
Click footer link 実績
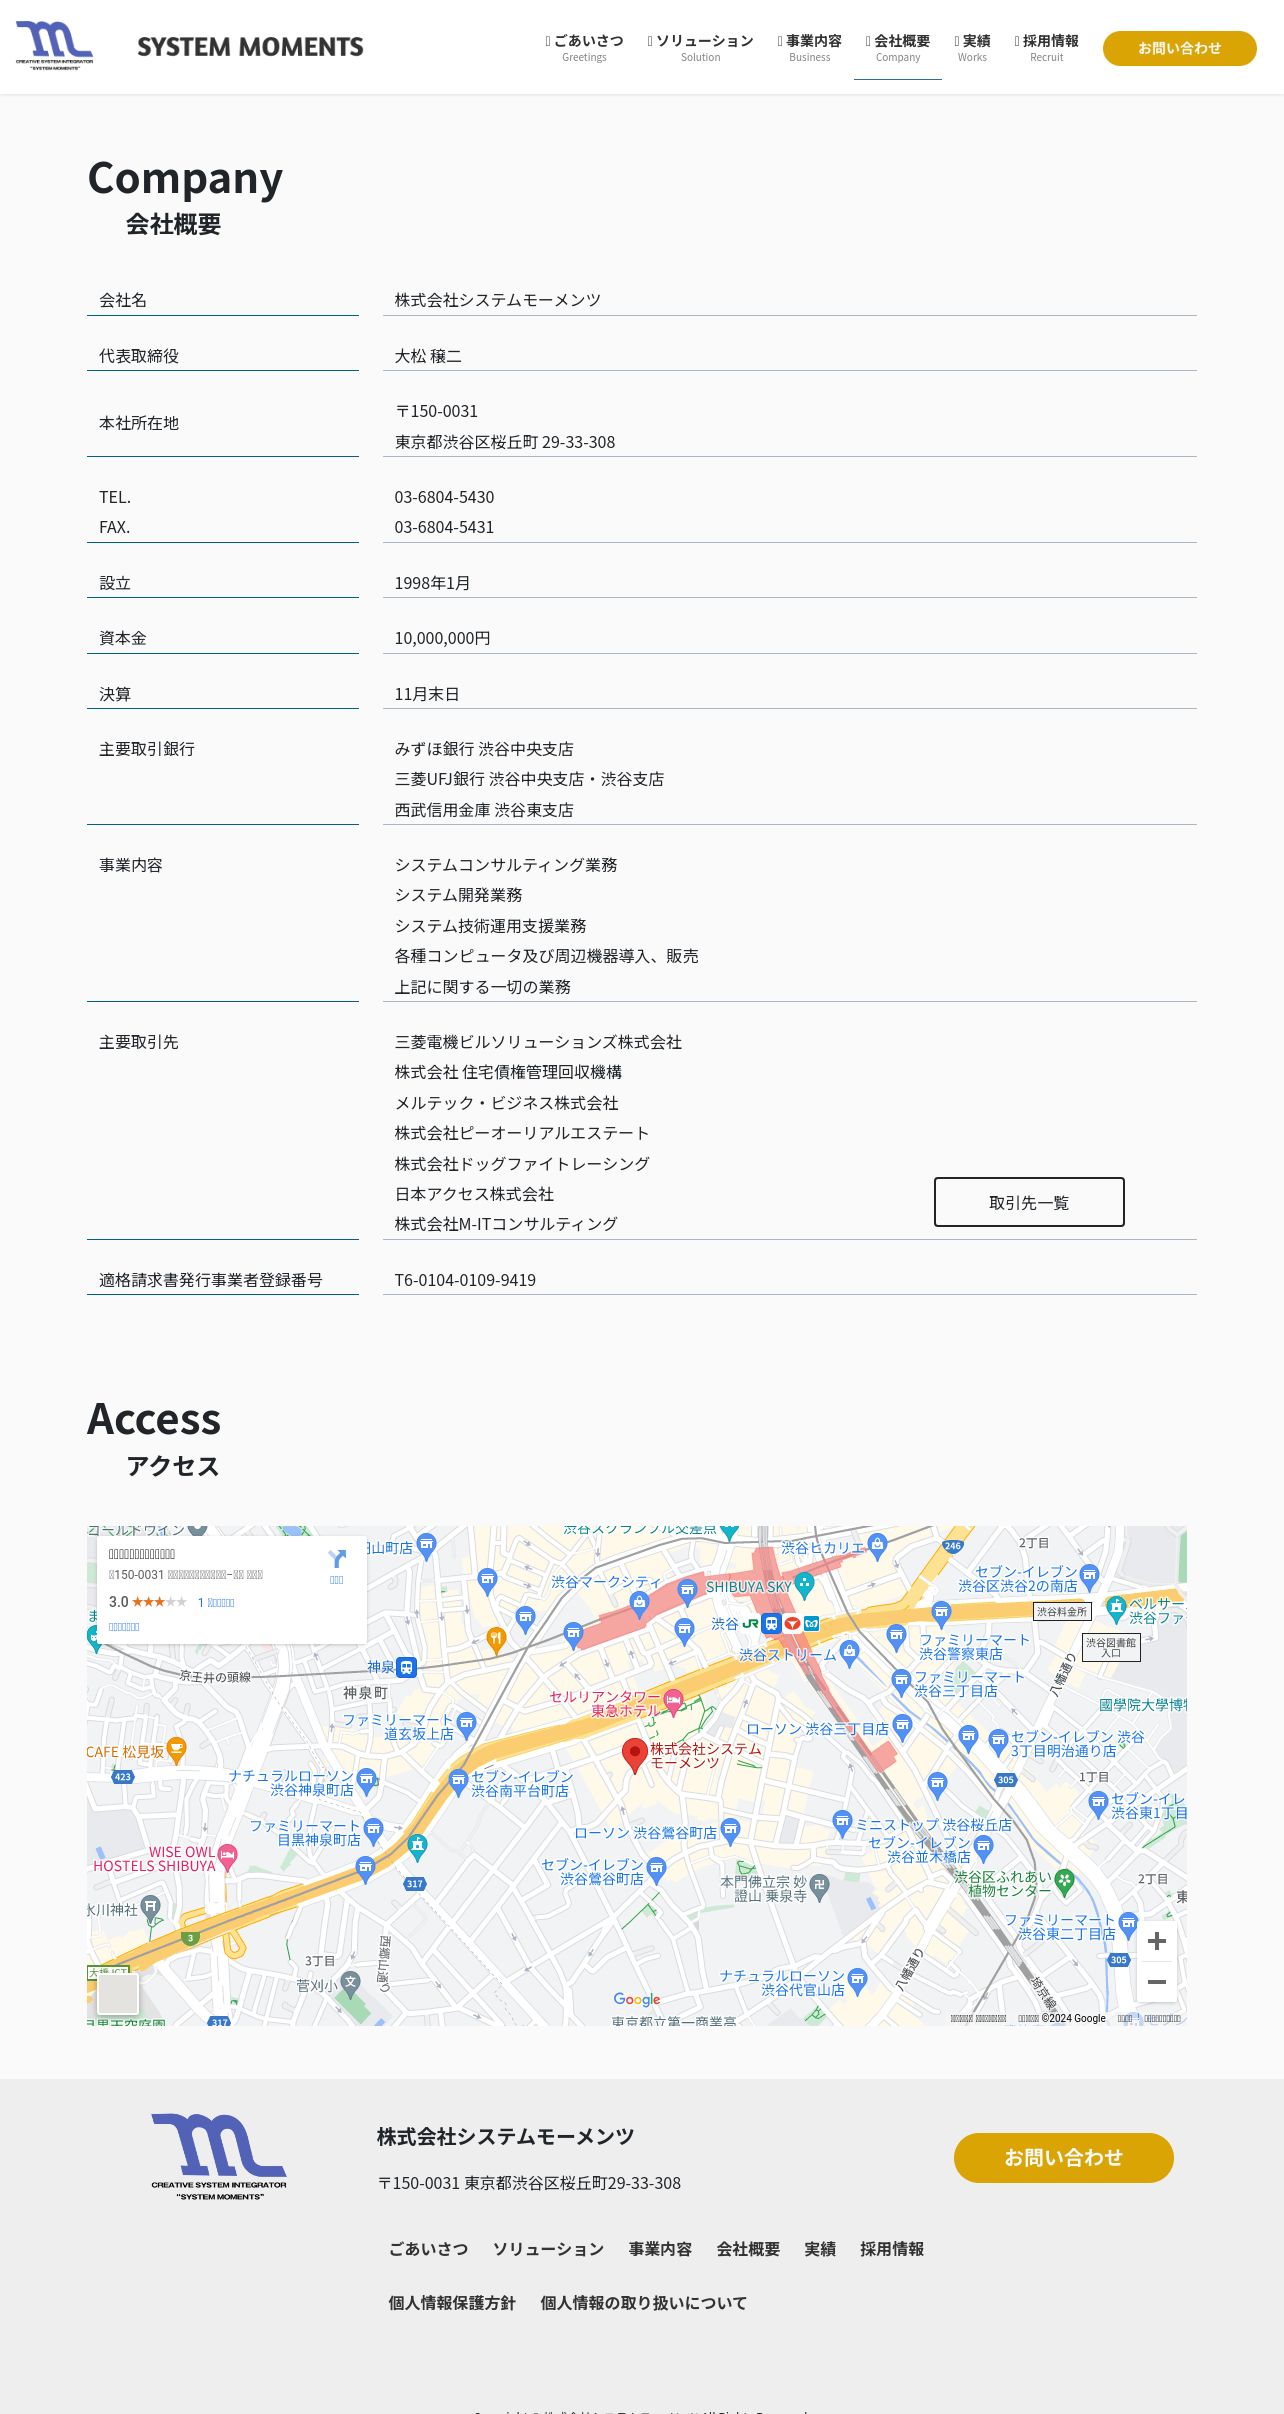[x=820, y=2249]
